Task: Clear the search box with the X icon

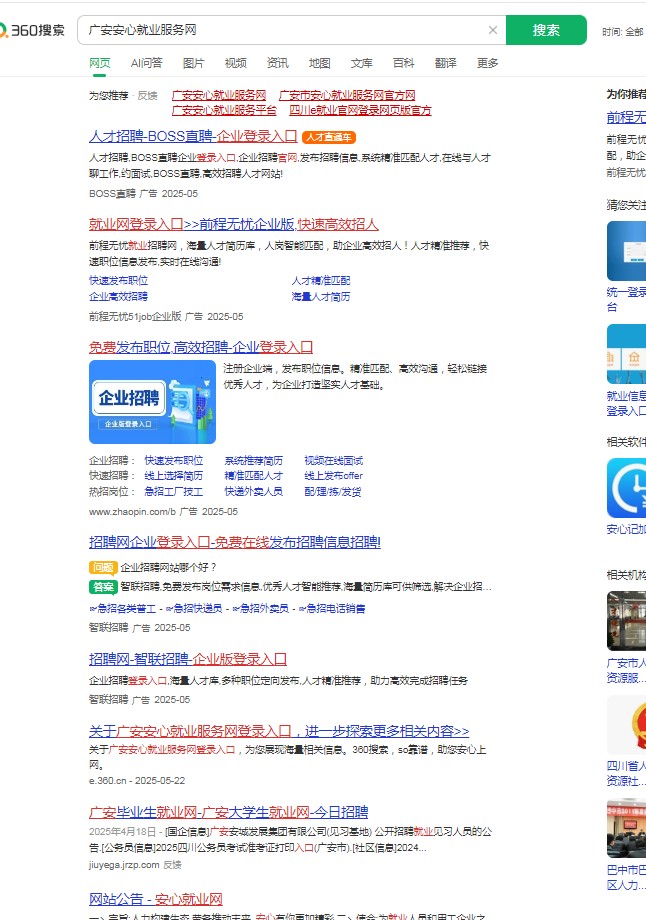Action: [x=492, y=31]
